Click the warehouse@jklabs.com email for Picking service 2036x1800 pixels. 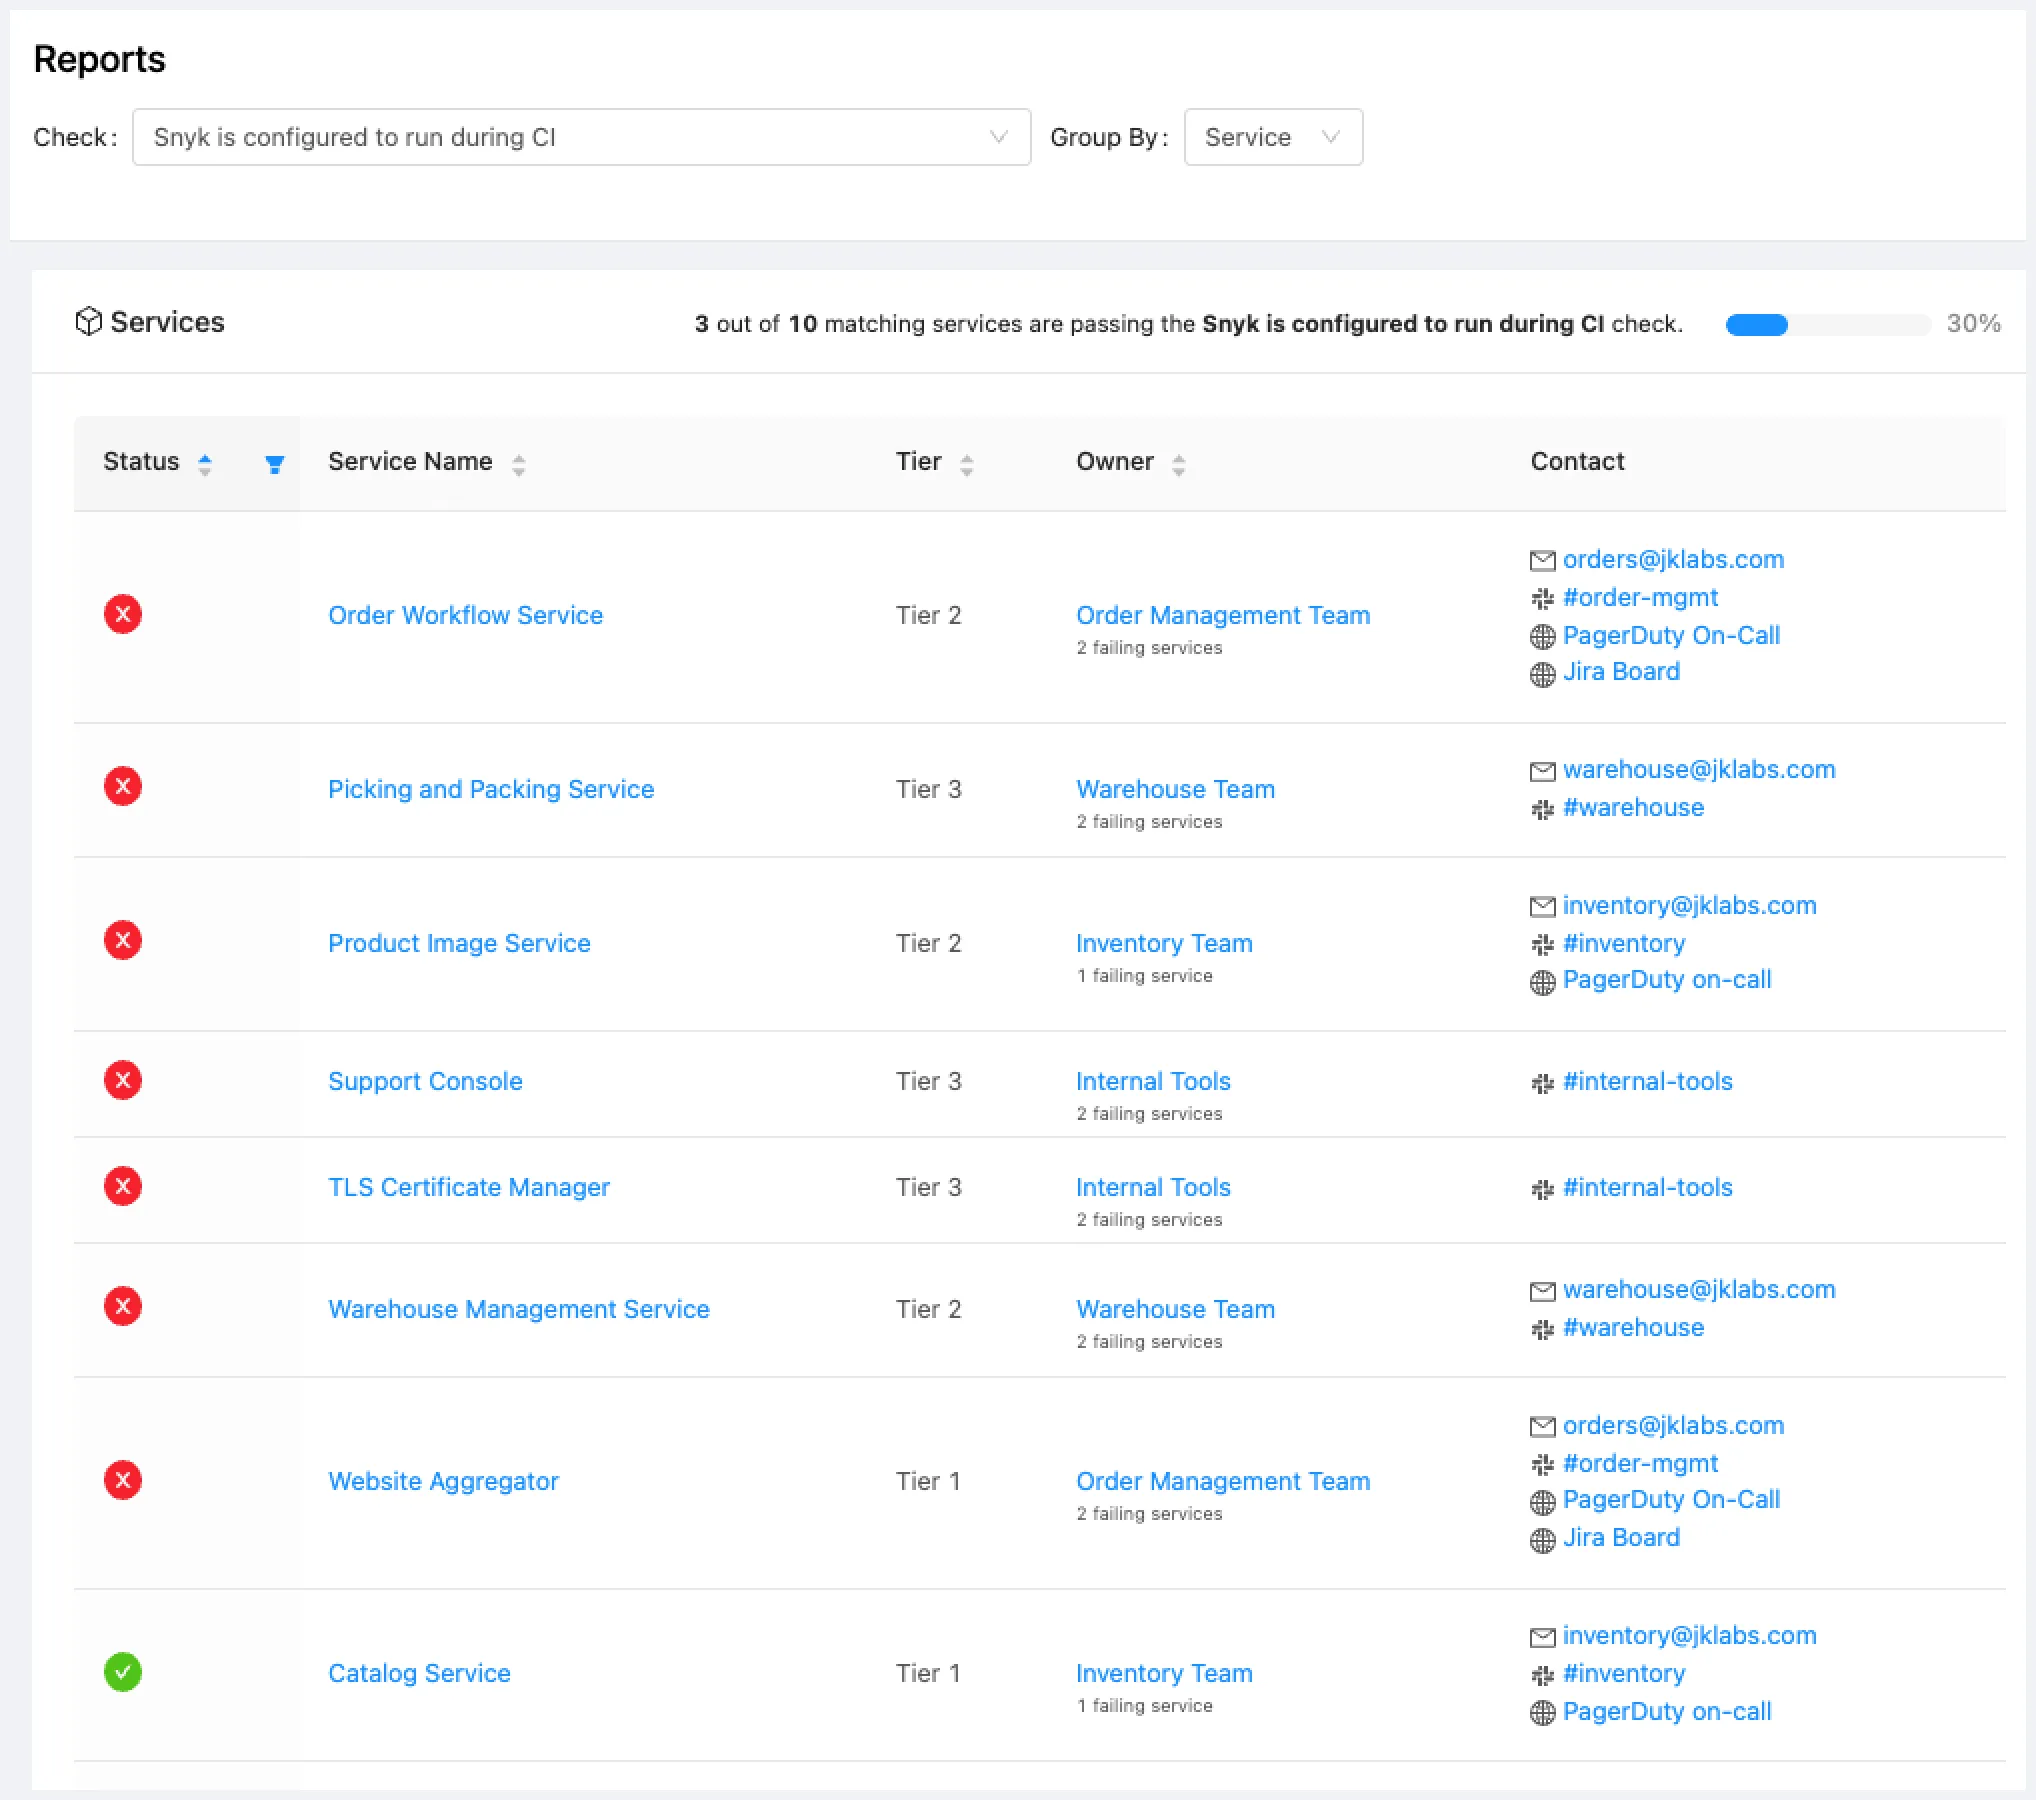(1698, 769)
